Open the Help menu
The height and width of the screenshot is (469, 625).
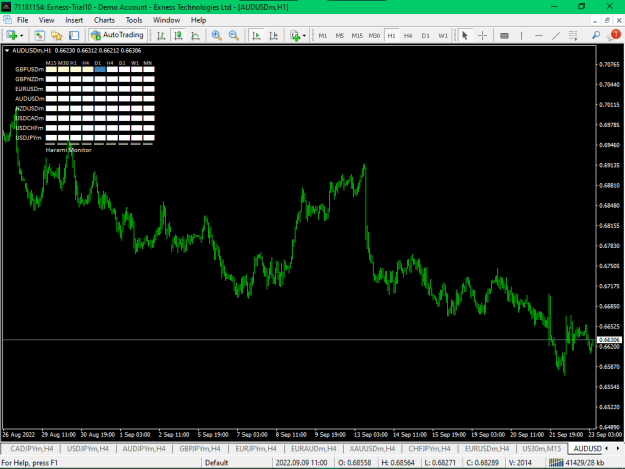tap(198, 20)
